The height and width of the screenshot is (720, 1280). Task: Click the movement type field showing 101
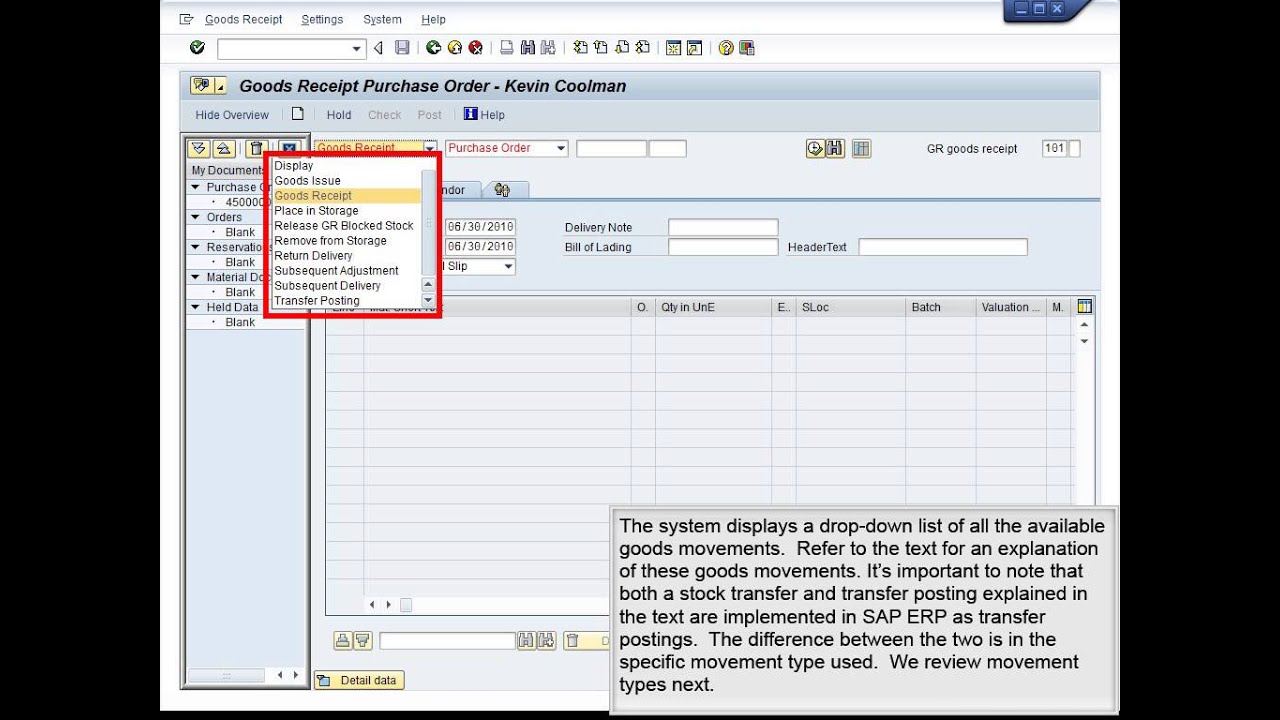pos(1054,148)
